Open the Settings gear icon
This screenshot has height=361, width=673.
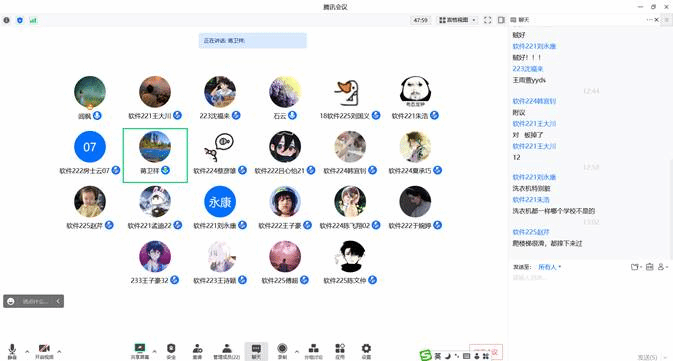tap(366, 351)
